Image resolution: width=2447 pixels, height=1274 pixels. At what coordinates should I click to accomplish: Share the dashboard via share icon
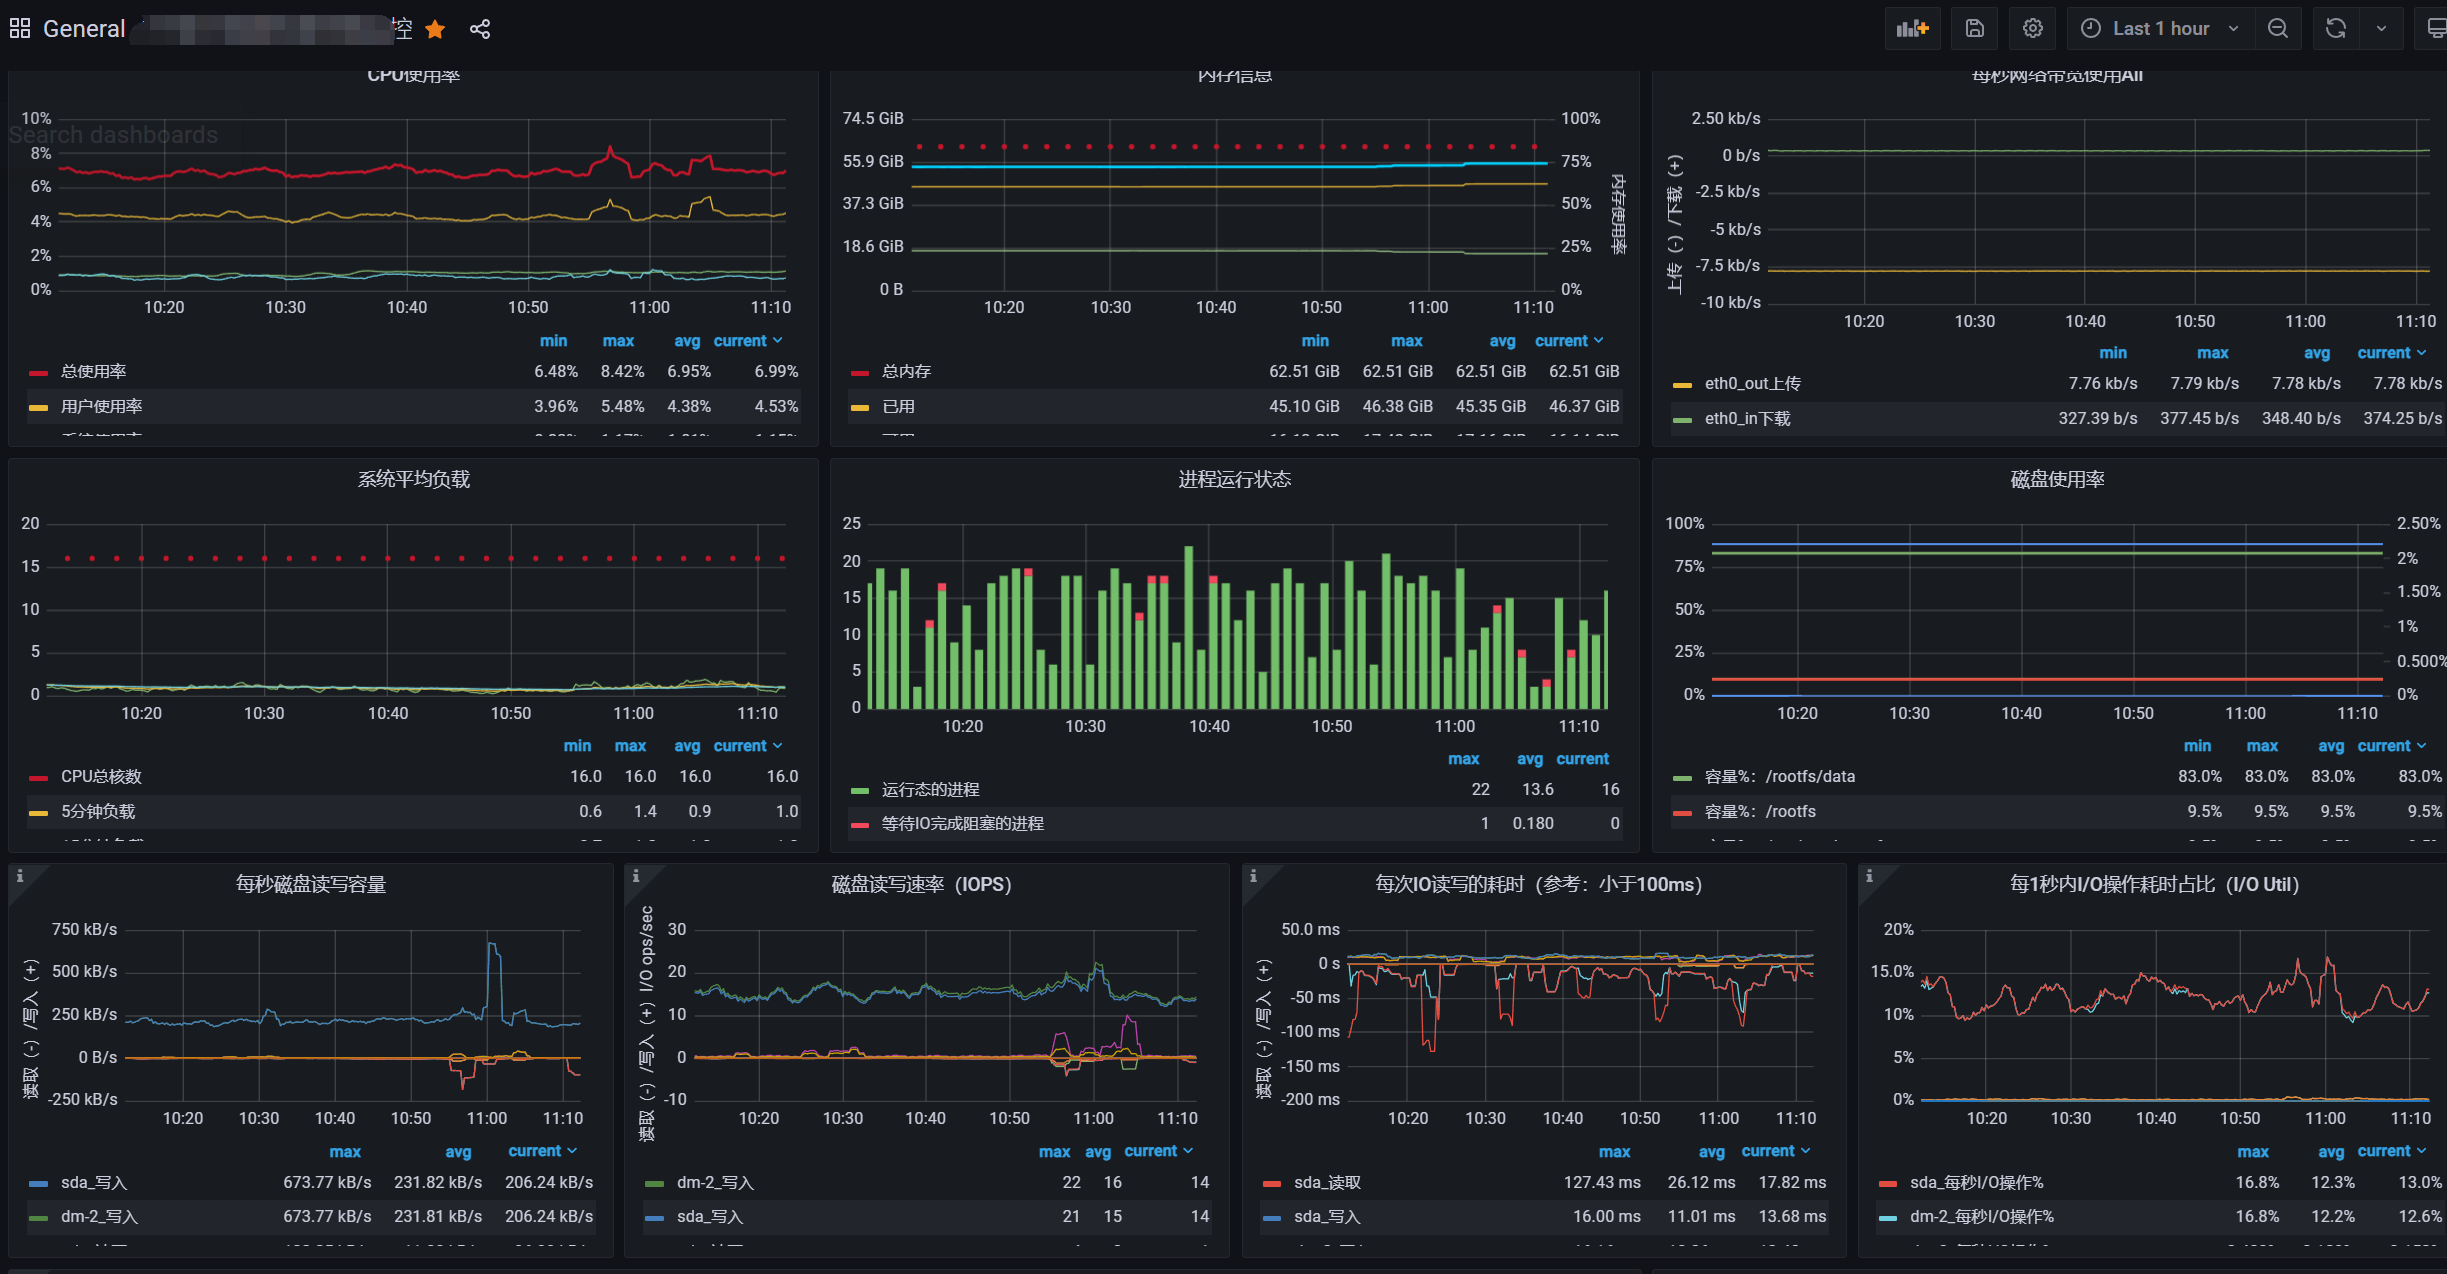480,29
